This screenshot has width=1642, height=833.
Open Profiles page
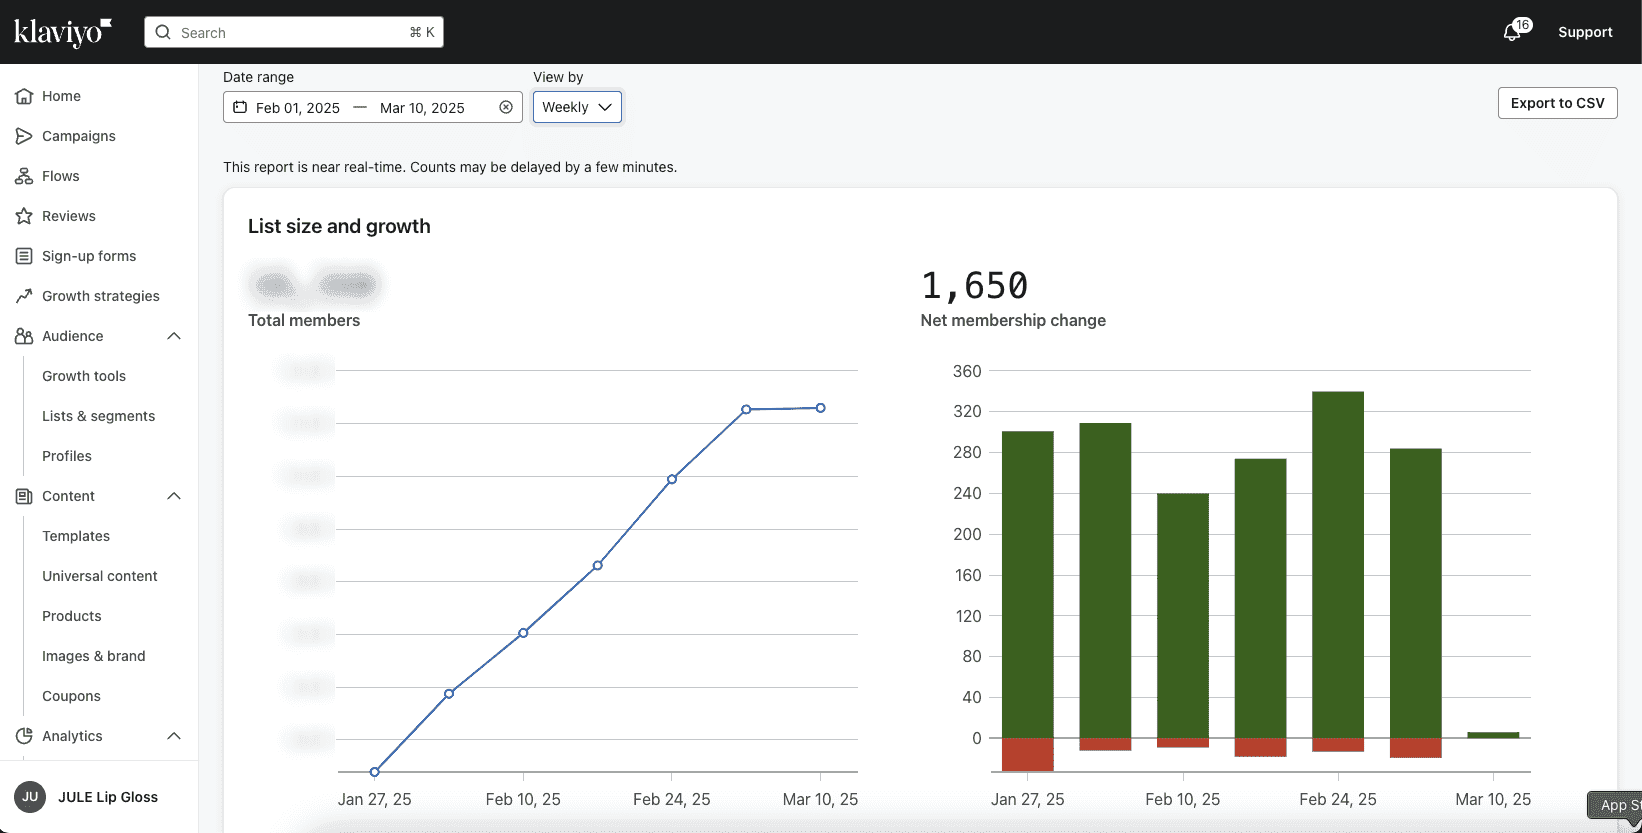[67, 456]
